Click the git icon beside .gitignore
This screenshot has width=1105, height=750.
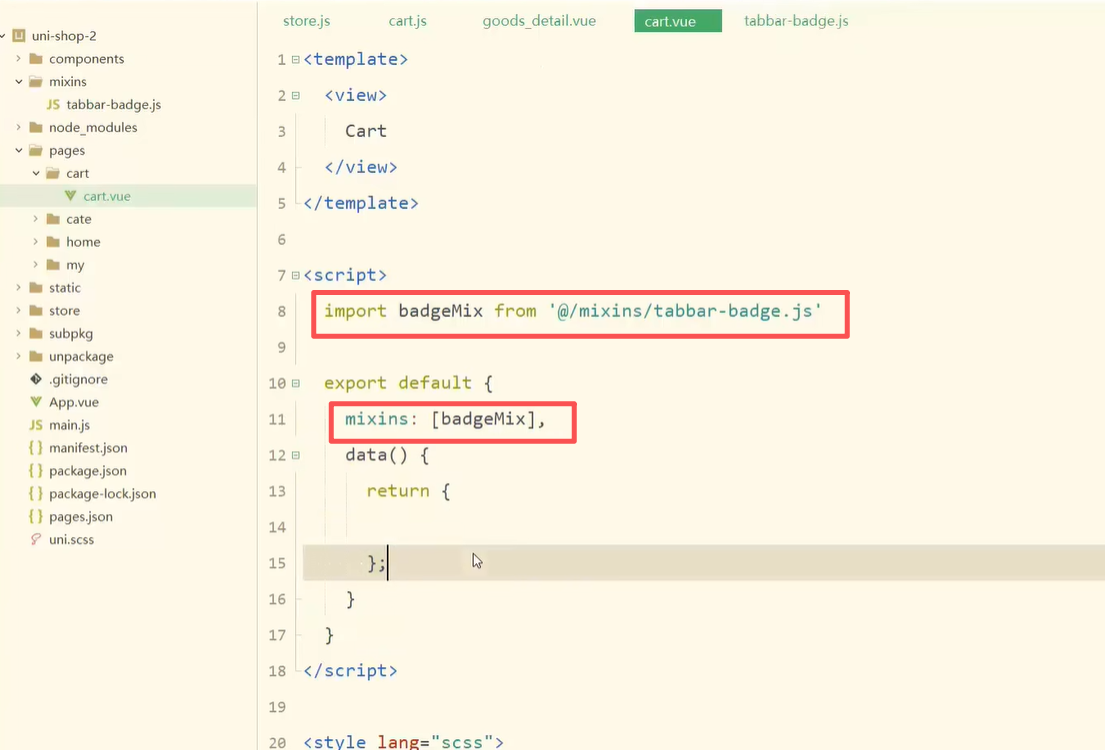tap(36, 379)
